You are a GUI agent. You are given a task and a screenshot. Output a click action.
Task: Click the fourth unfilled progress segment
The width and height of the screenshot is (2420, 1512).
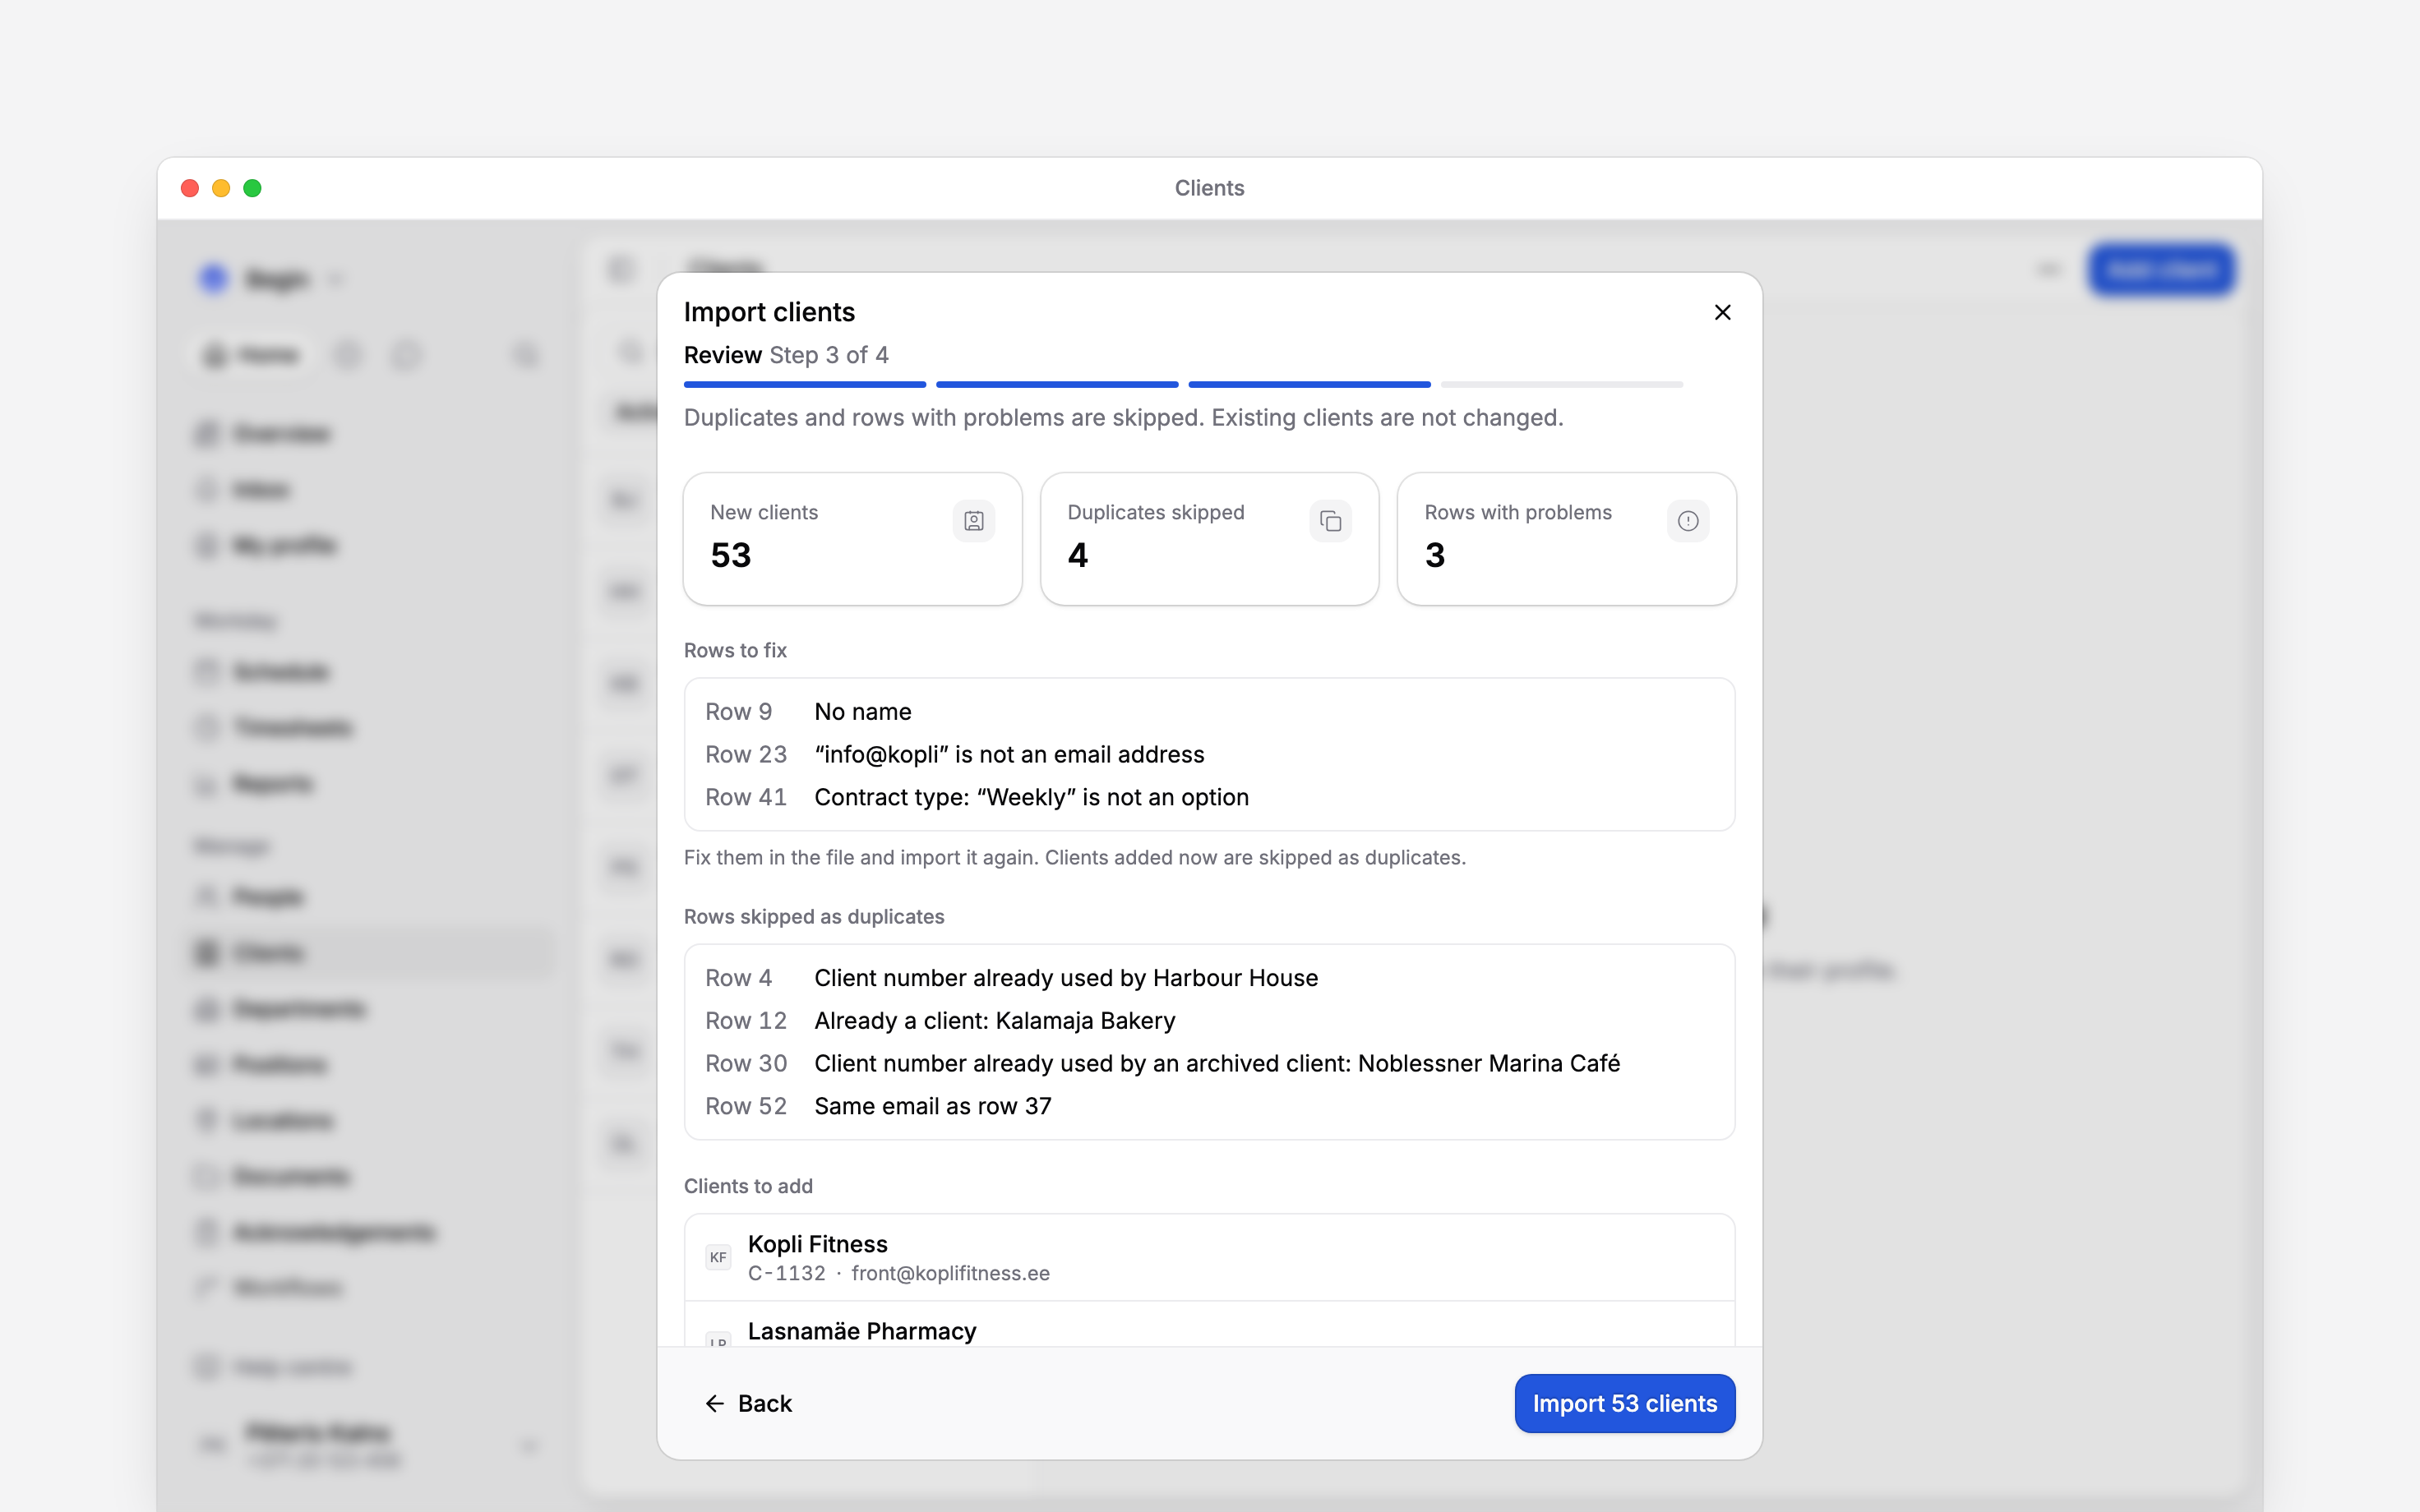(x=1562, y=384)
